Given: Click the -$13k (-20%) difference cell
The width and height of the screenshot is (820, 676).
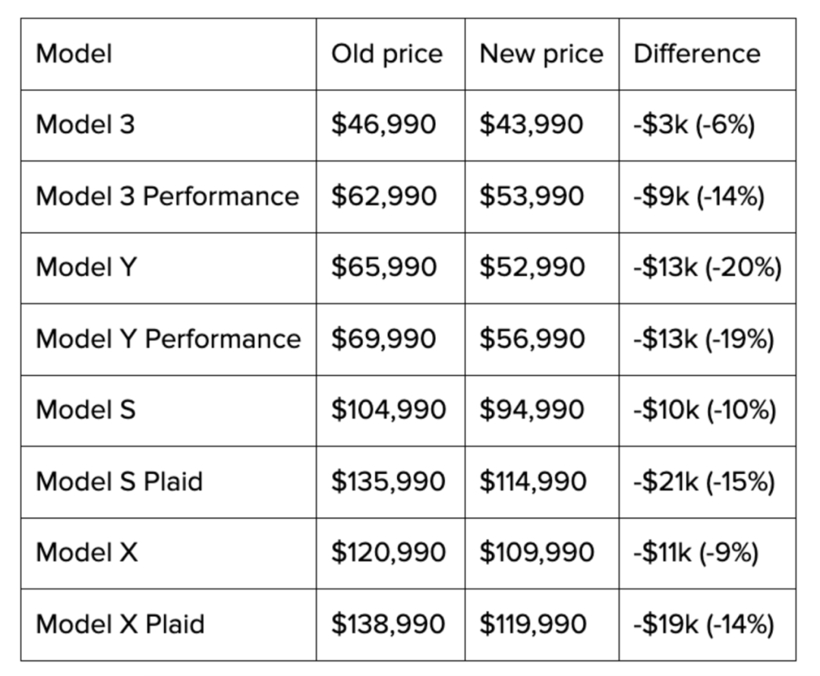Looking at the screenshot, I should [707, 267].
